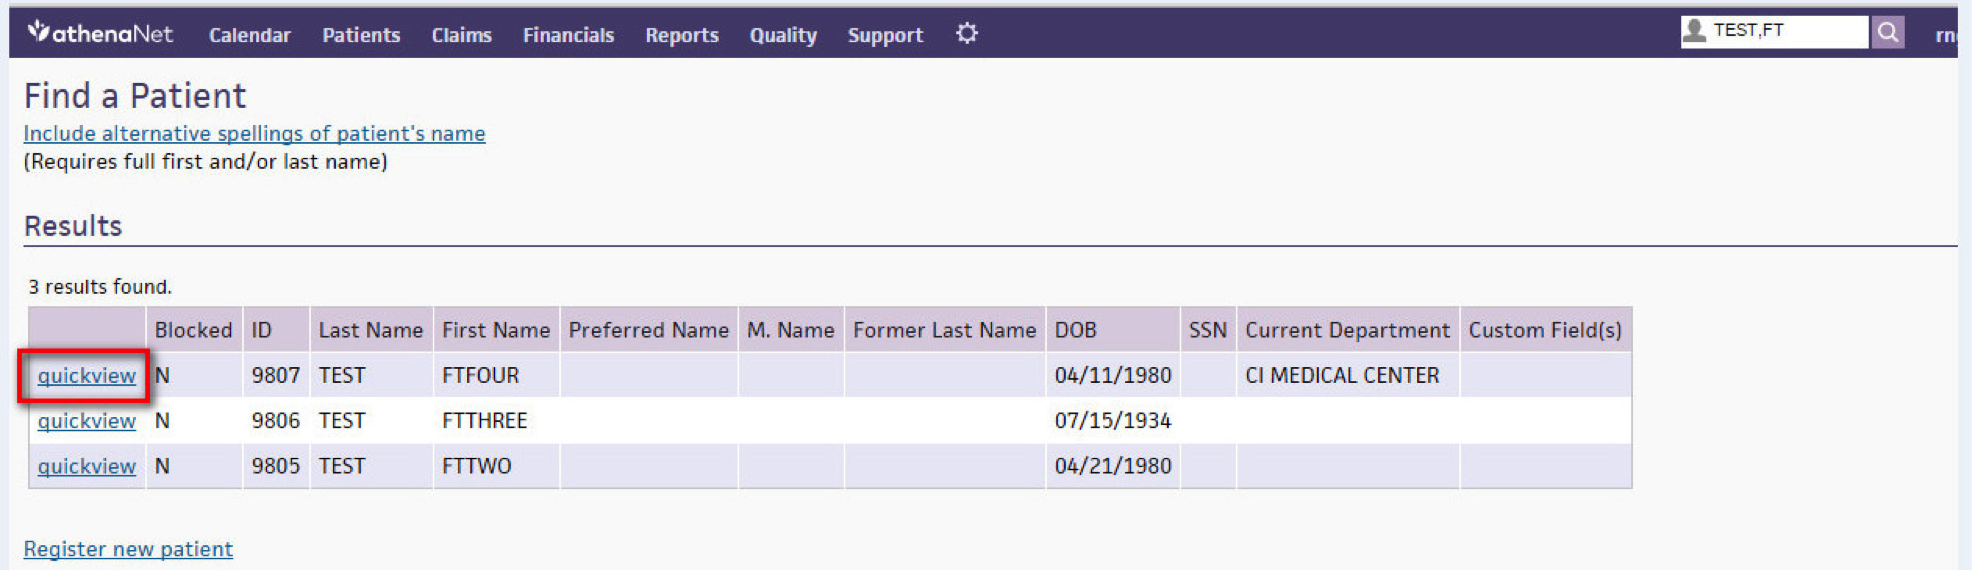Click the Last Name column header

370,330
